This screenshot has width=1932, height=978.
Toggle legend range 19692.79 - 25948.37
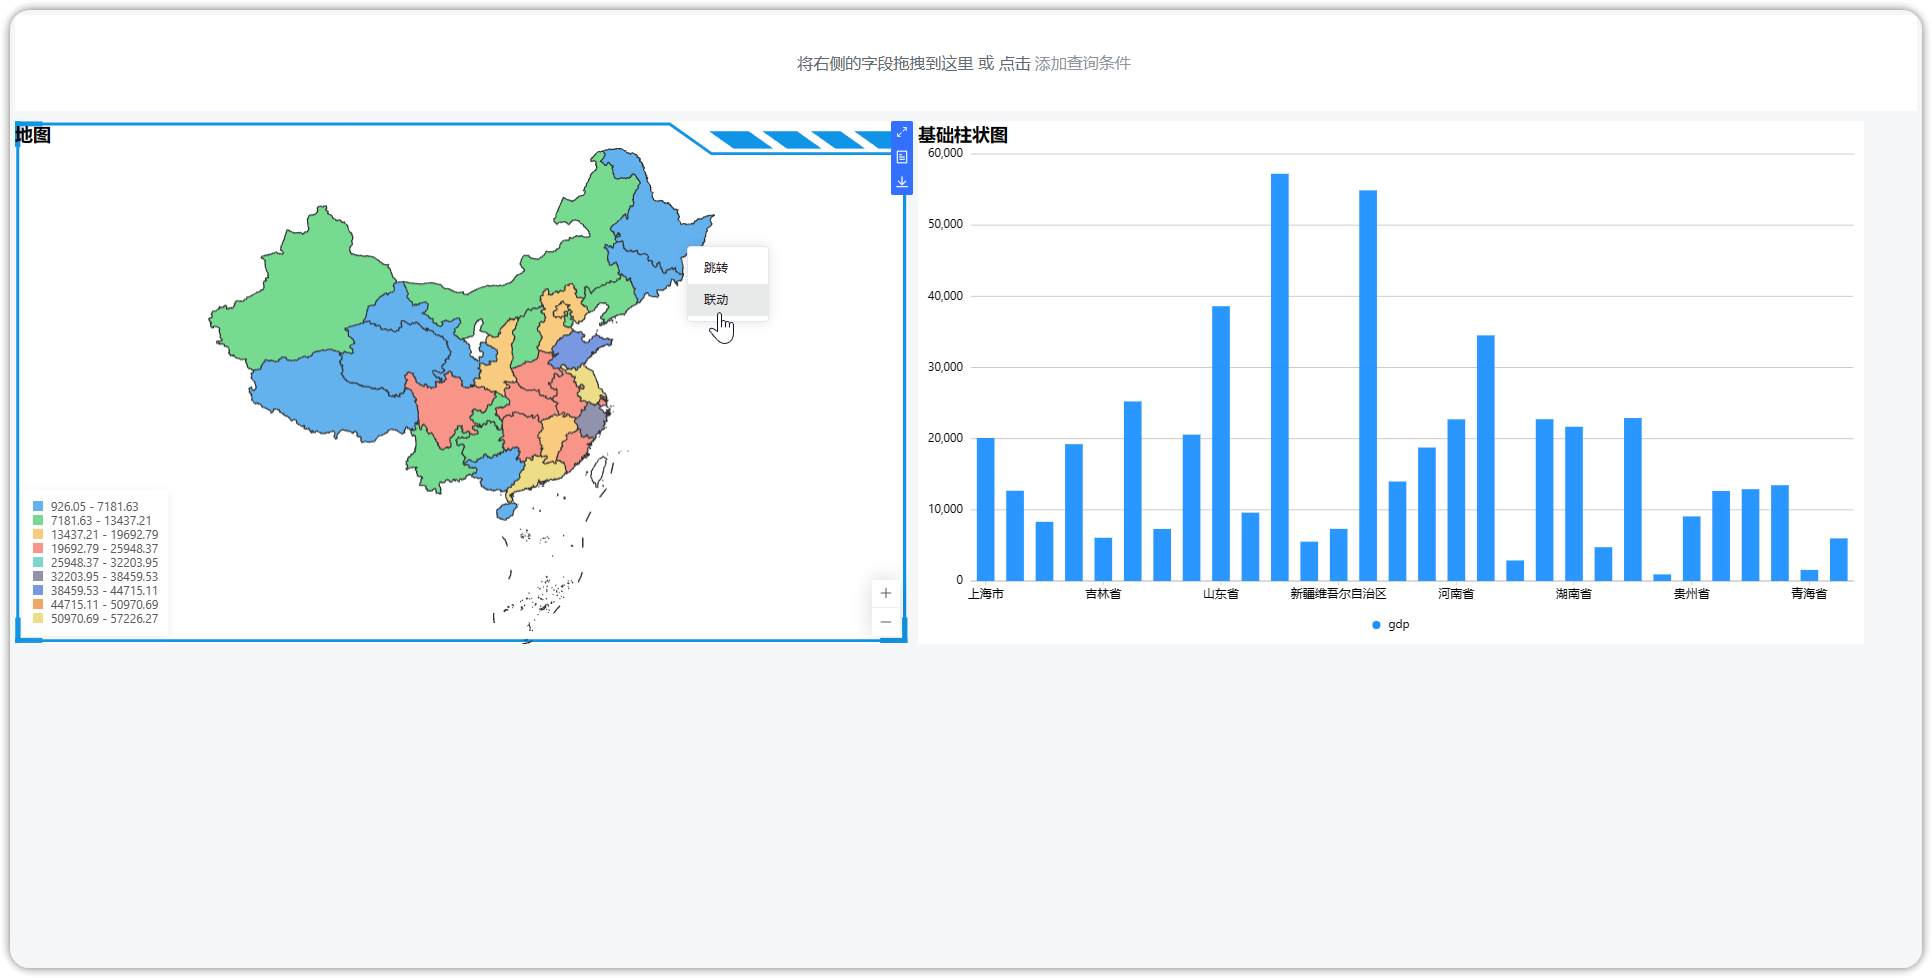click(x=95, y=549)
